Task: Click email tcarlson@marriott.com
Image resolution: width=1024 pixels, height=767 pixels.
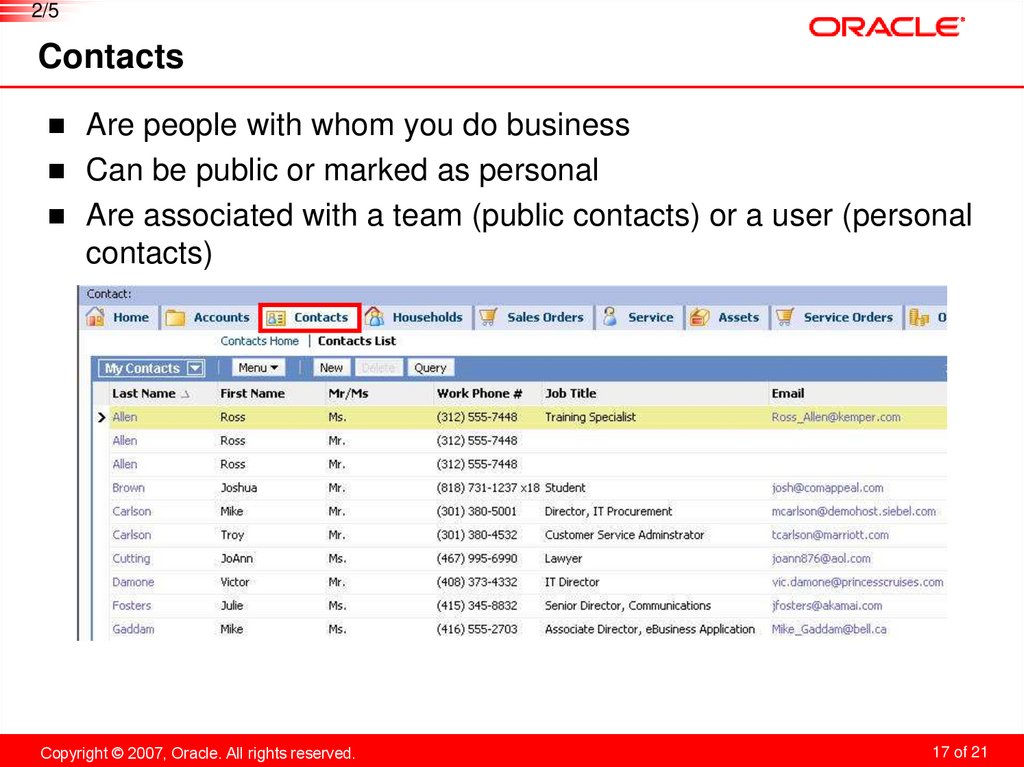Action: coord(830,535)
